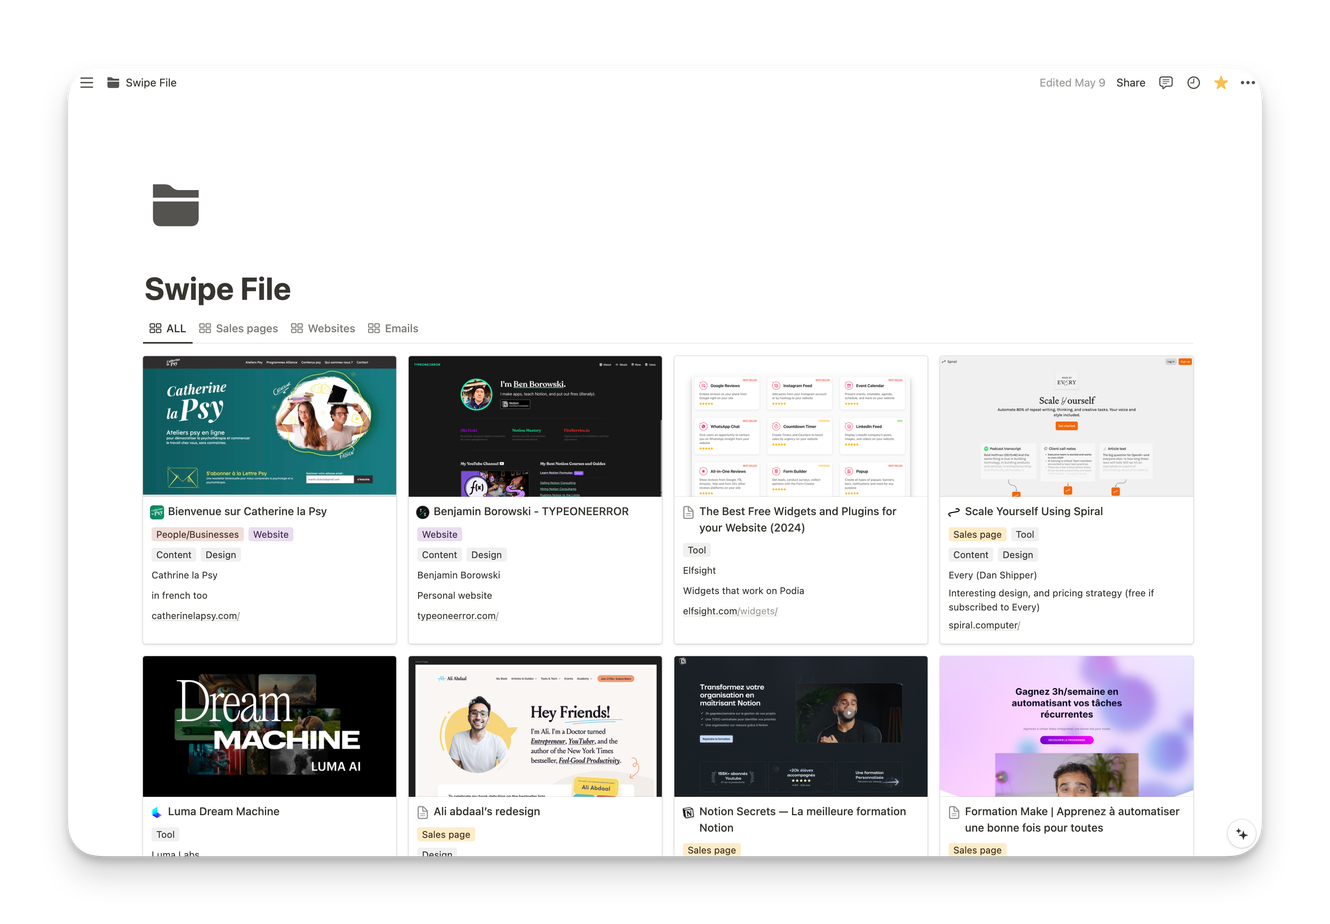The height and width of the screenshot is (924, 1330).
Task: Click the Swipe File breadcrumb folder icon
Action: pyautogui.click(x=113, y=83)
